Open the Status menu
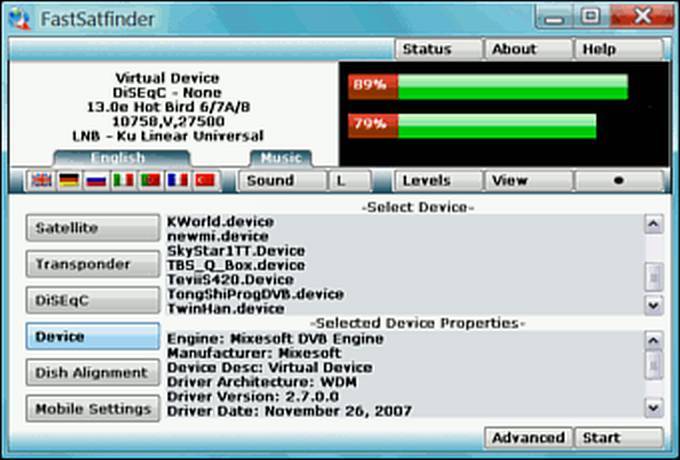This screenshot has width=680, height=460. [438, 49]
